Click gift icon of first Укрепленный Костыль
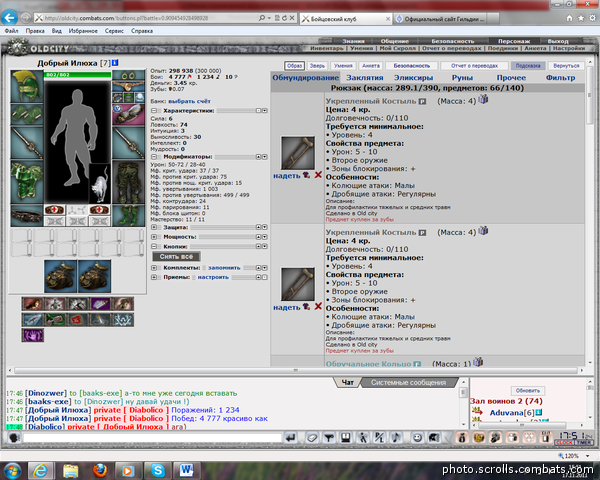 pos(483,100)
